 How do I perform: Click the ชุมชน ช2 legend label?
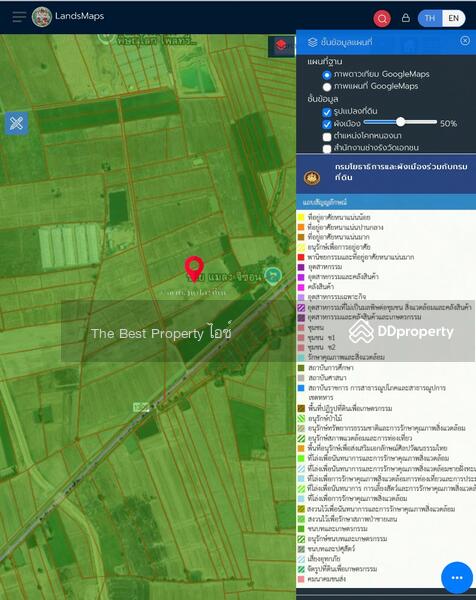click(321, 347)
